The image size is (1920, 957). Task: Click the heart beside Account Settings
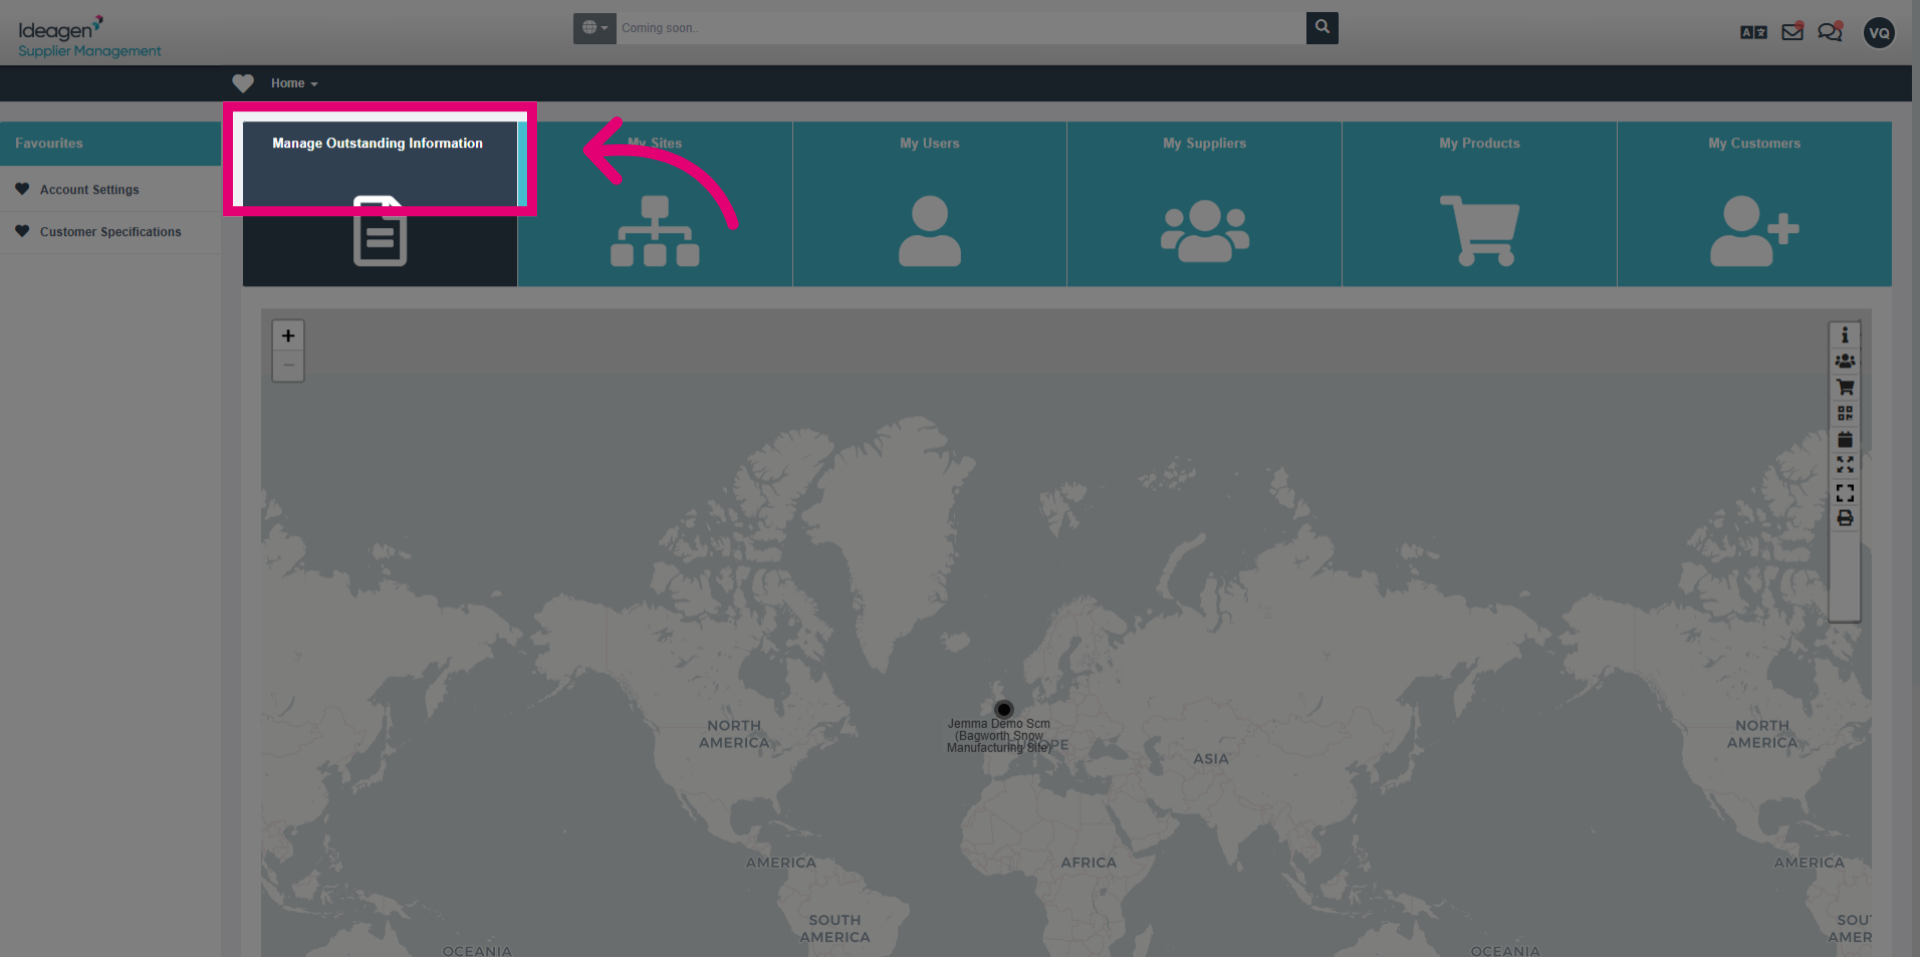click(x=22, y=189)
